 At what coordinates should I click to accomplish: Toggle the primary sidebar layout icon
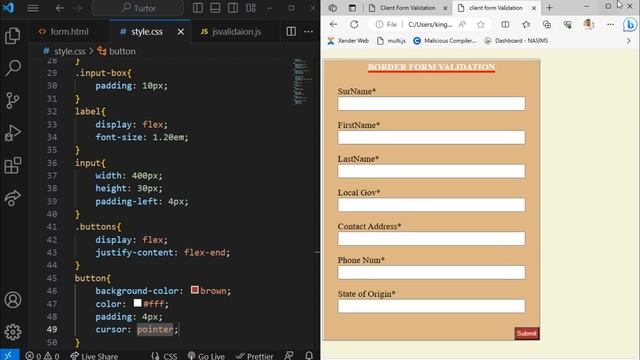[x=198, y=8]
